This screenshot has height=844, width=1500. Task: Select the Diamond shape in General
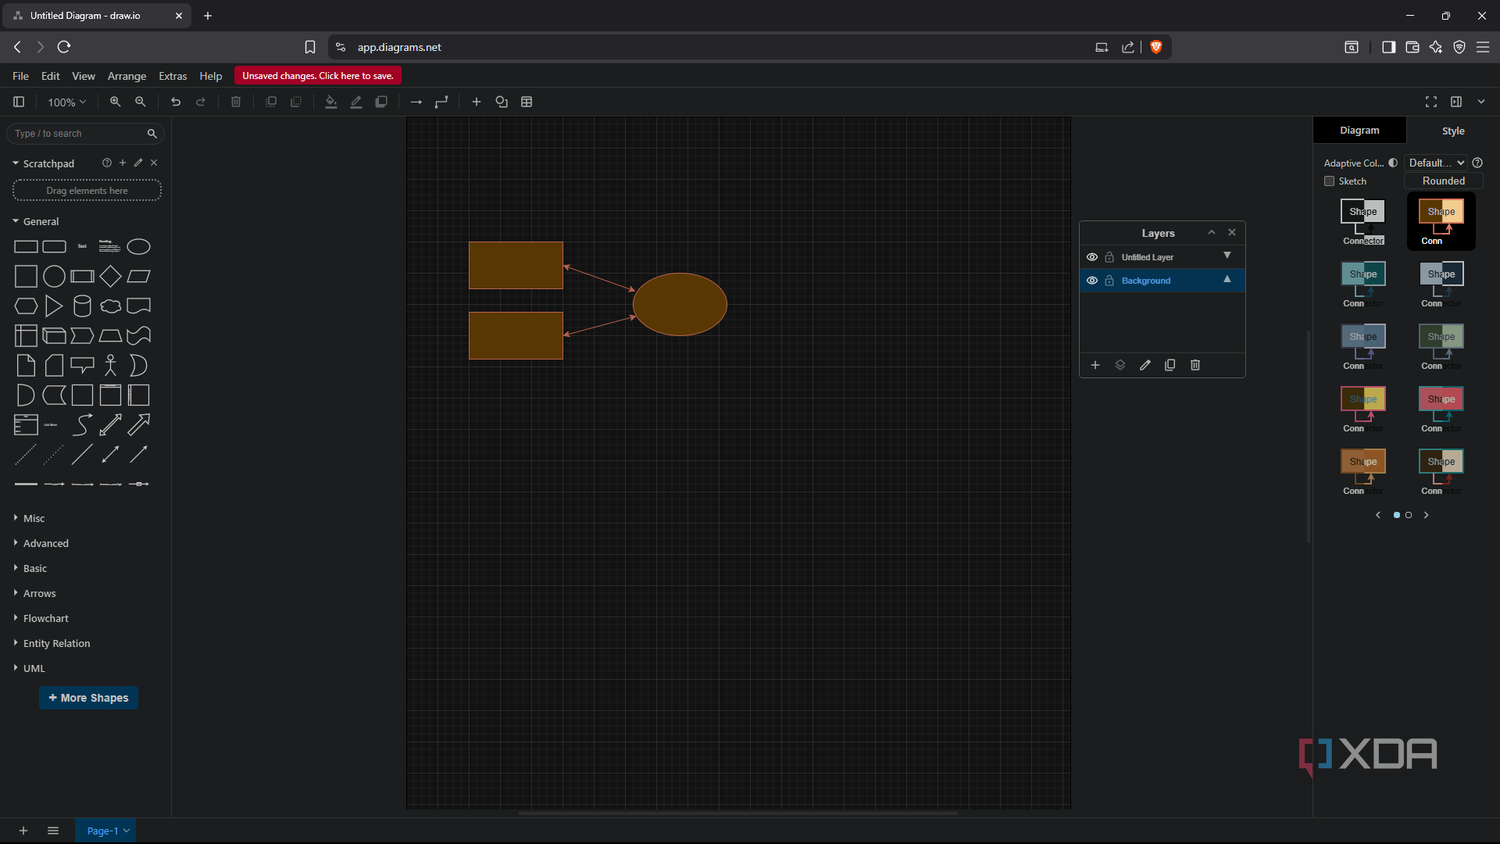click(x=110, y=276)
